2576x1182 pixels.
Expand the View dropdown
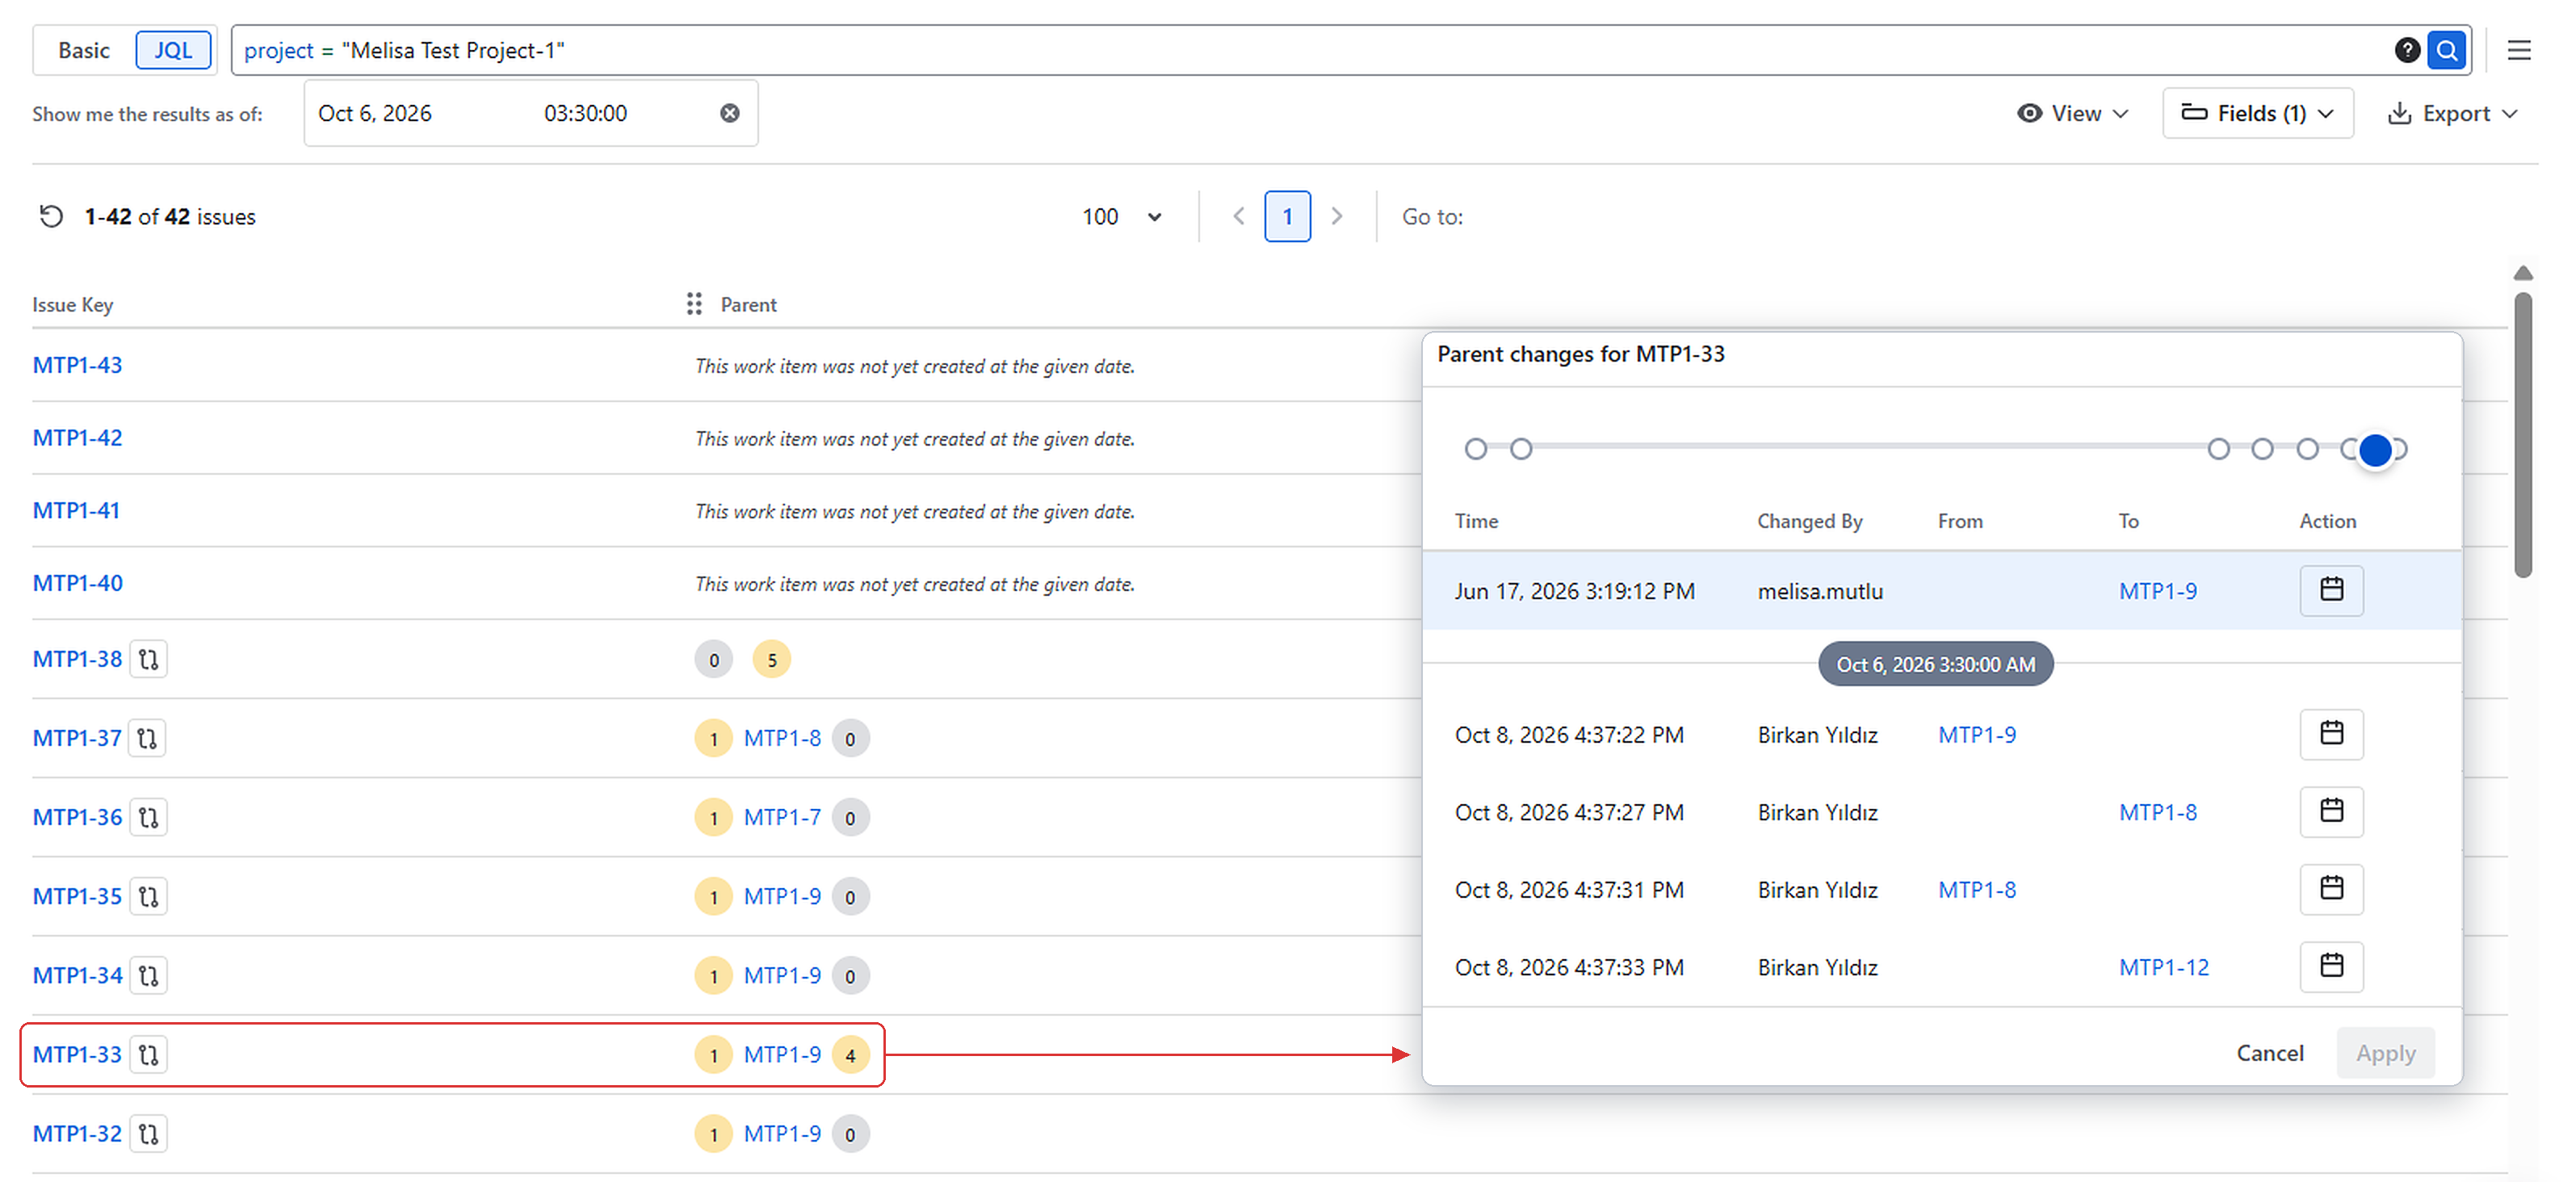[2073, 113]
